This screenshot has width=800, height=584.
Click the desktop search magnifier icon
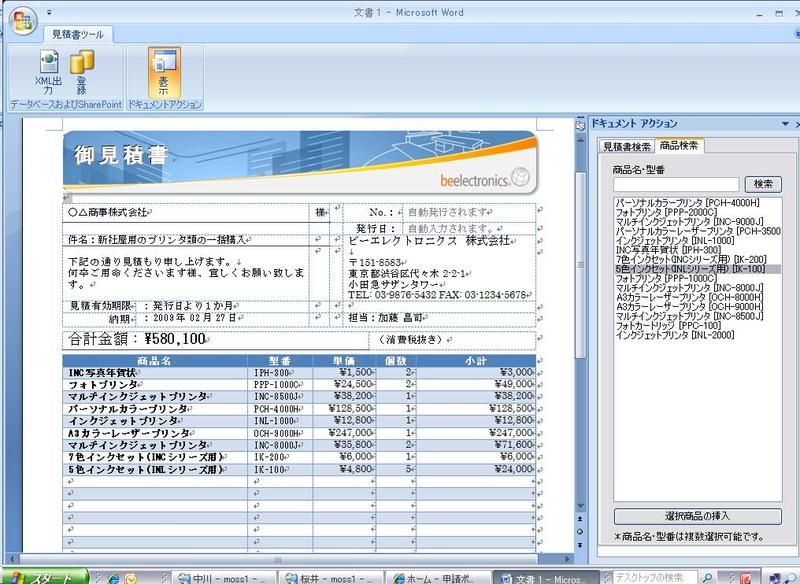pyautogui.click(x=707, y=577)
